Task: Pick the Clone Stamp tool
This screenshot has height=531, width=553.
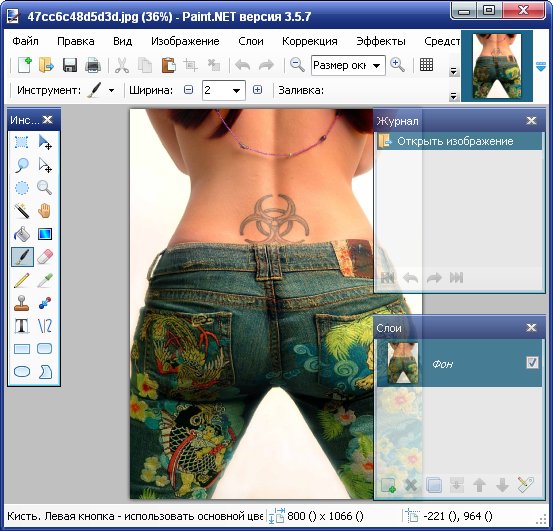Action: [22, 303]
